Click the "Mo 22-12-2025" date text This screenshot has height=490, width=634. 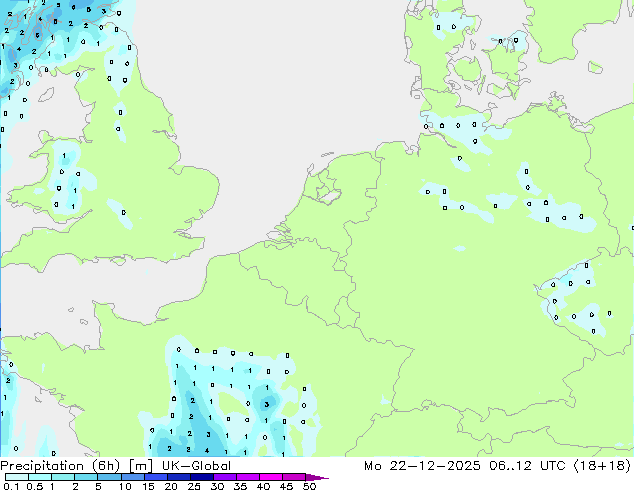click(x=422, y=466)
